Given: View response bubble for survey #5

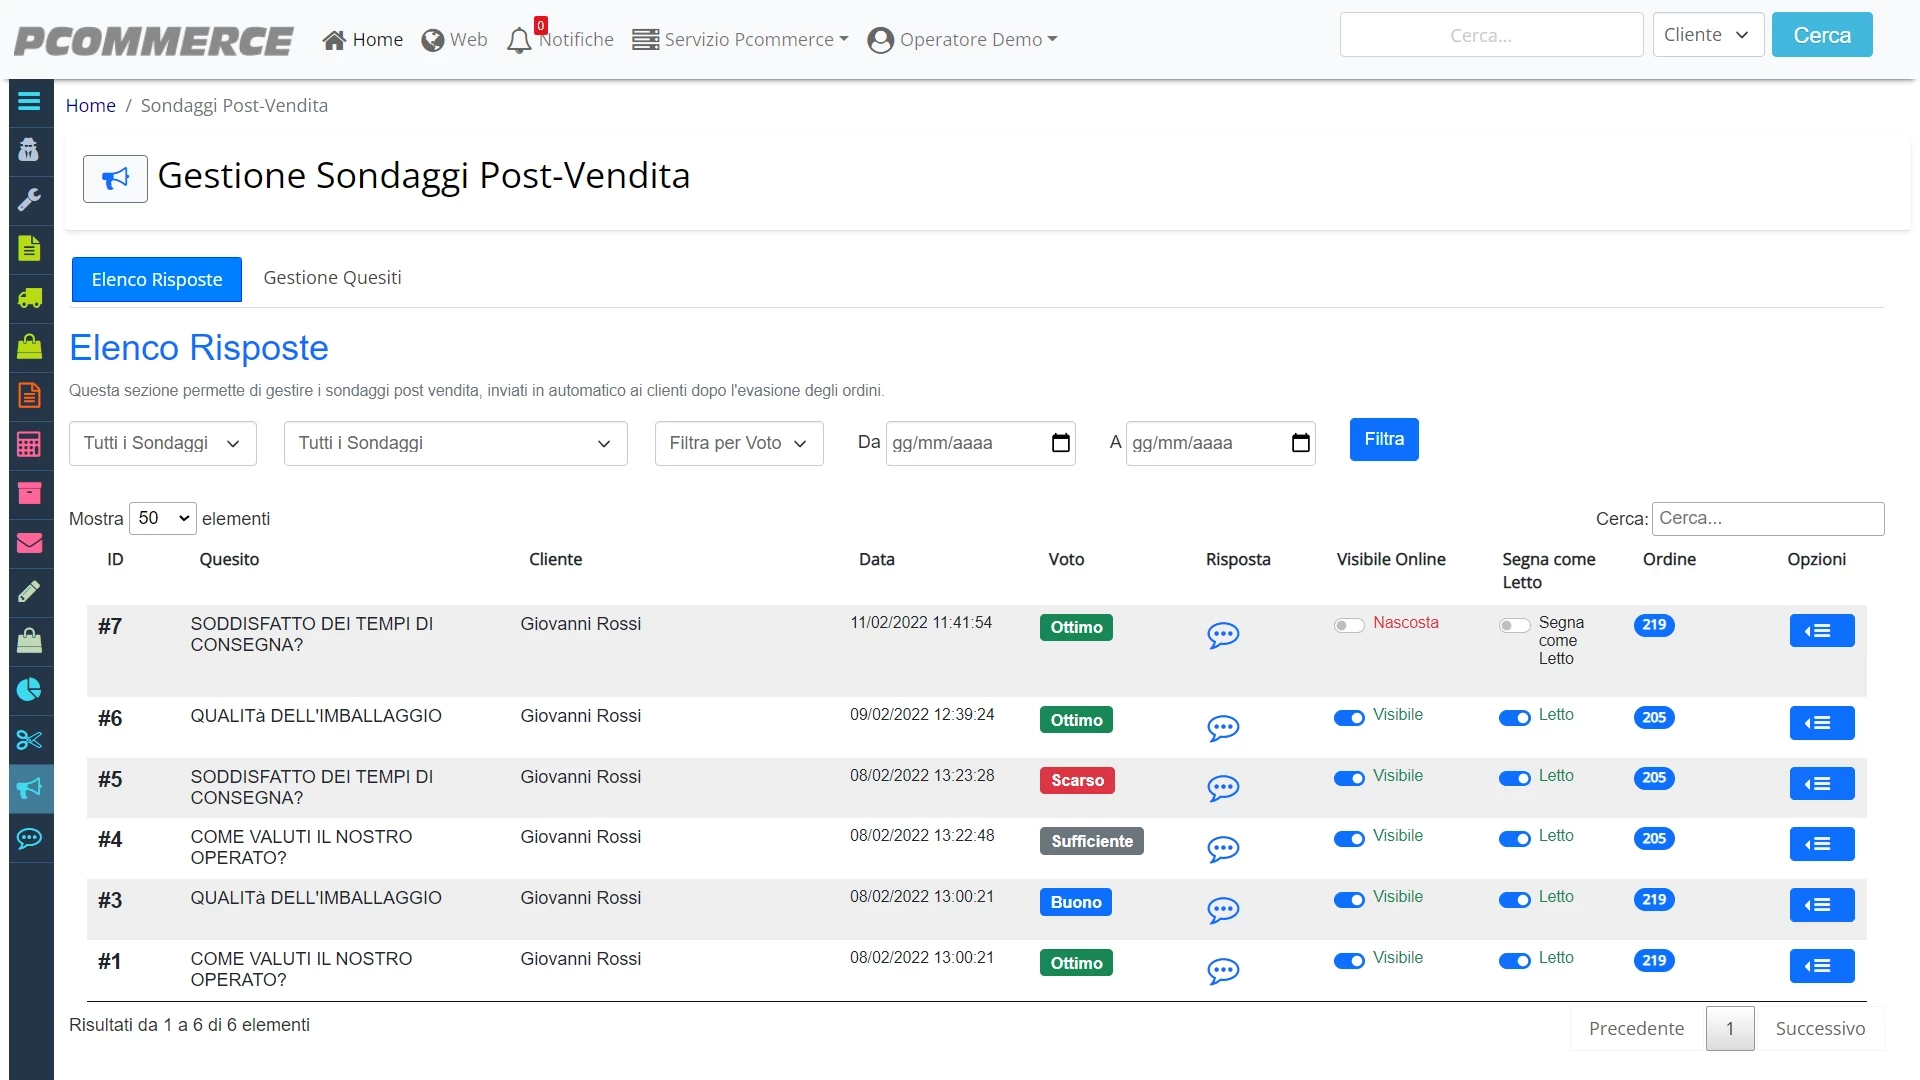Looking at the screenshot, I should coord(1223,788).
